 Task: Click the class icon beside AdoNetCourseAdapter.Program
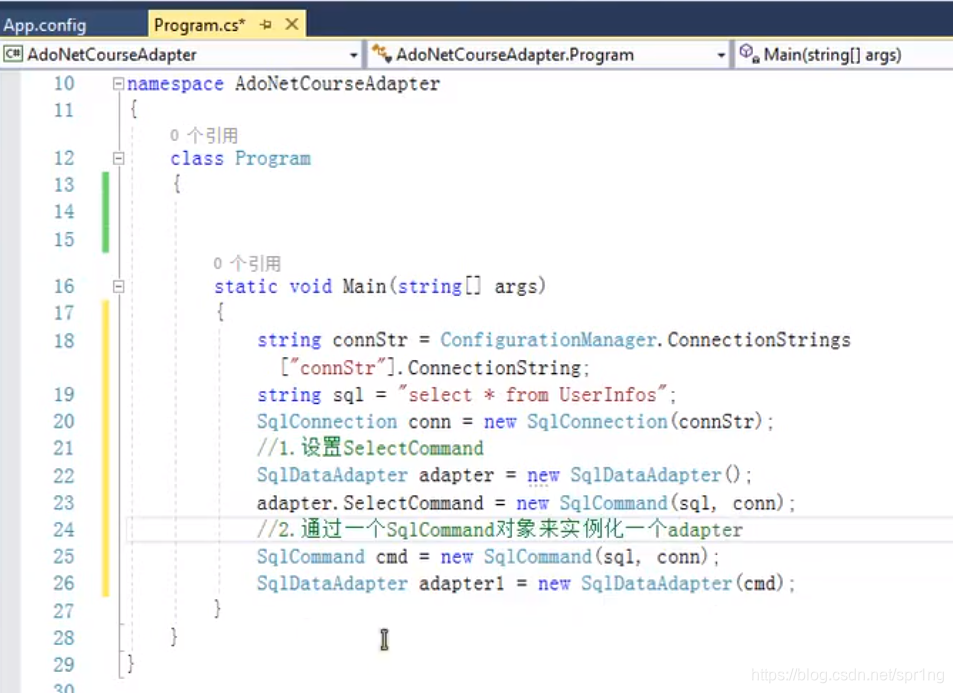381,54
